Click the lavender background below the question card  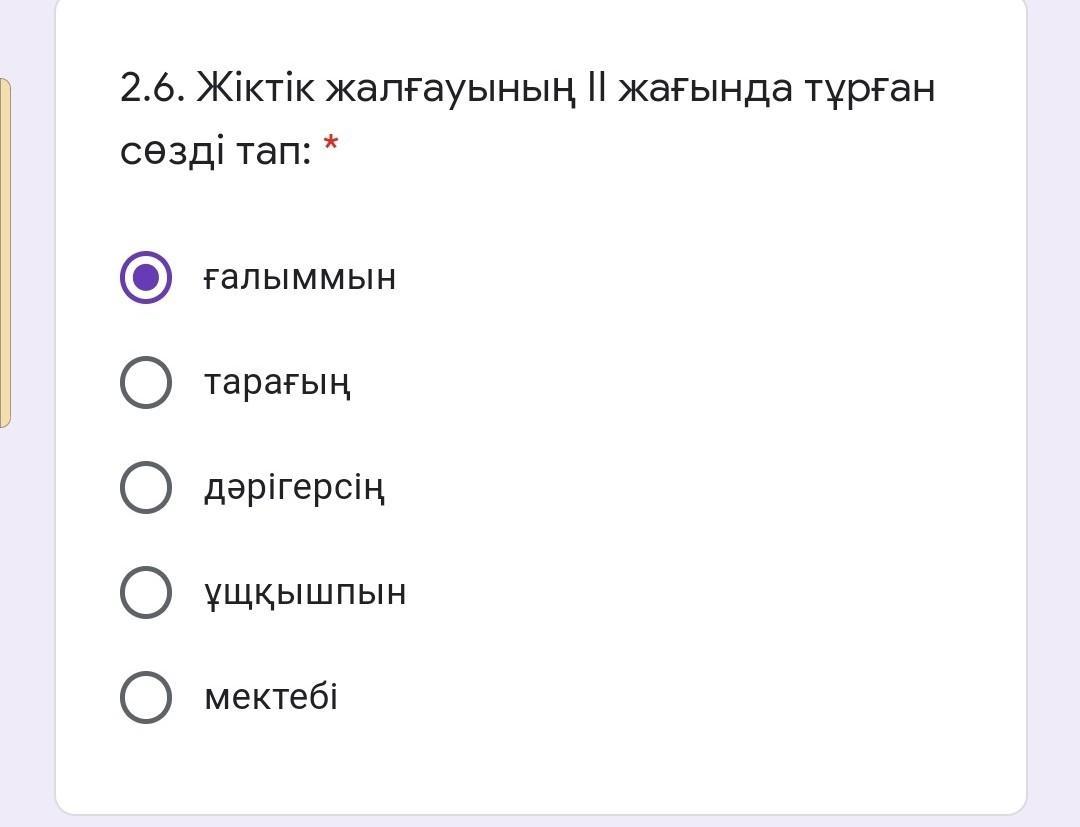click(540, 821)
